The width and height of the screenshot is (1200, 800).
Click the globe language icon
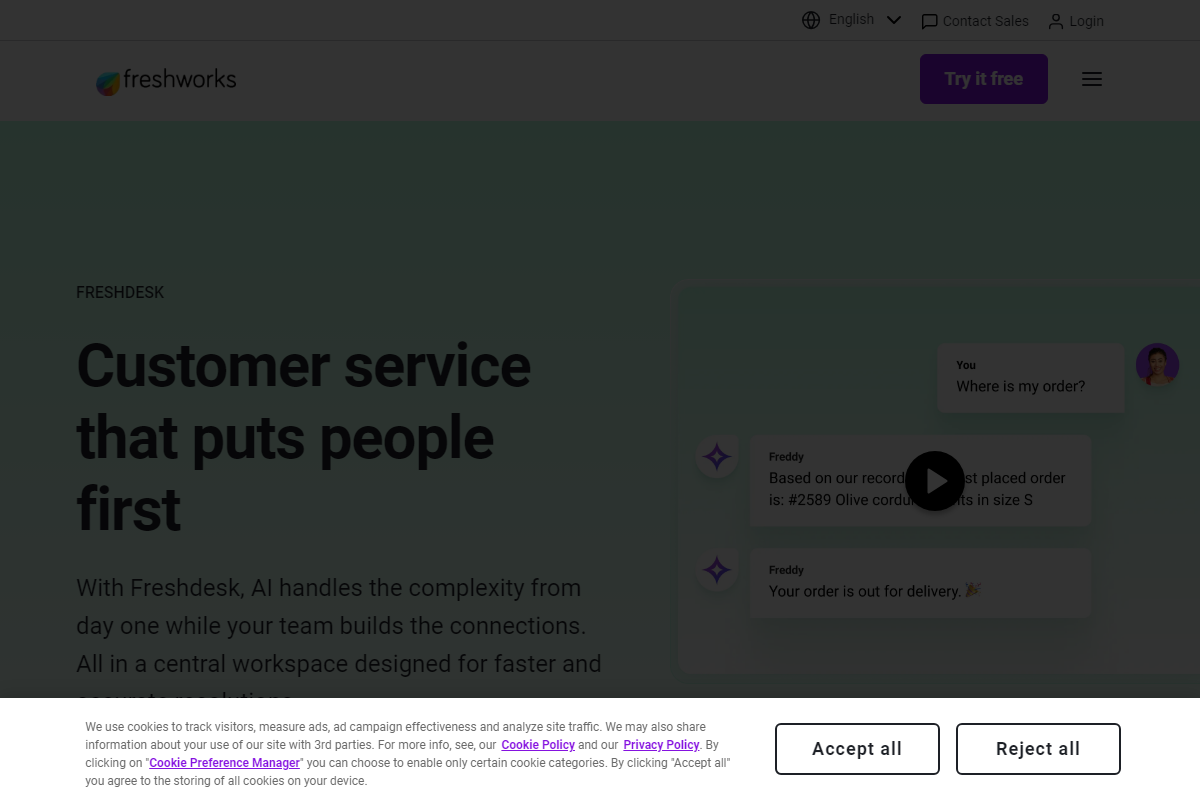811,20
